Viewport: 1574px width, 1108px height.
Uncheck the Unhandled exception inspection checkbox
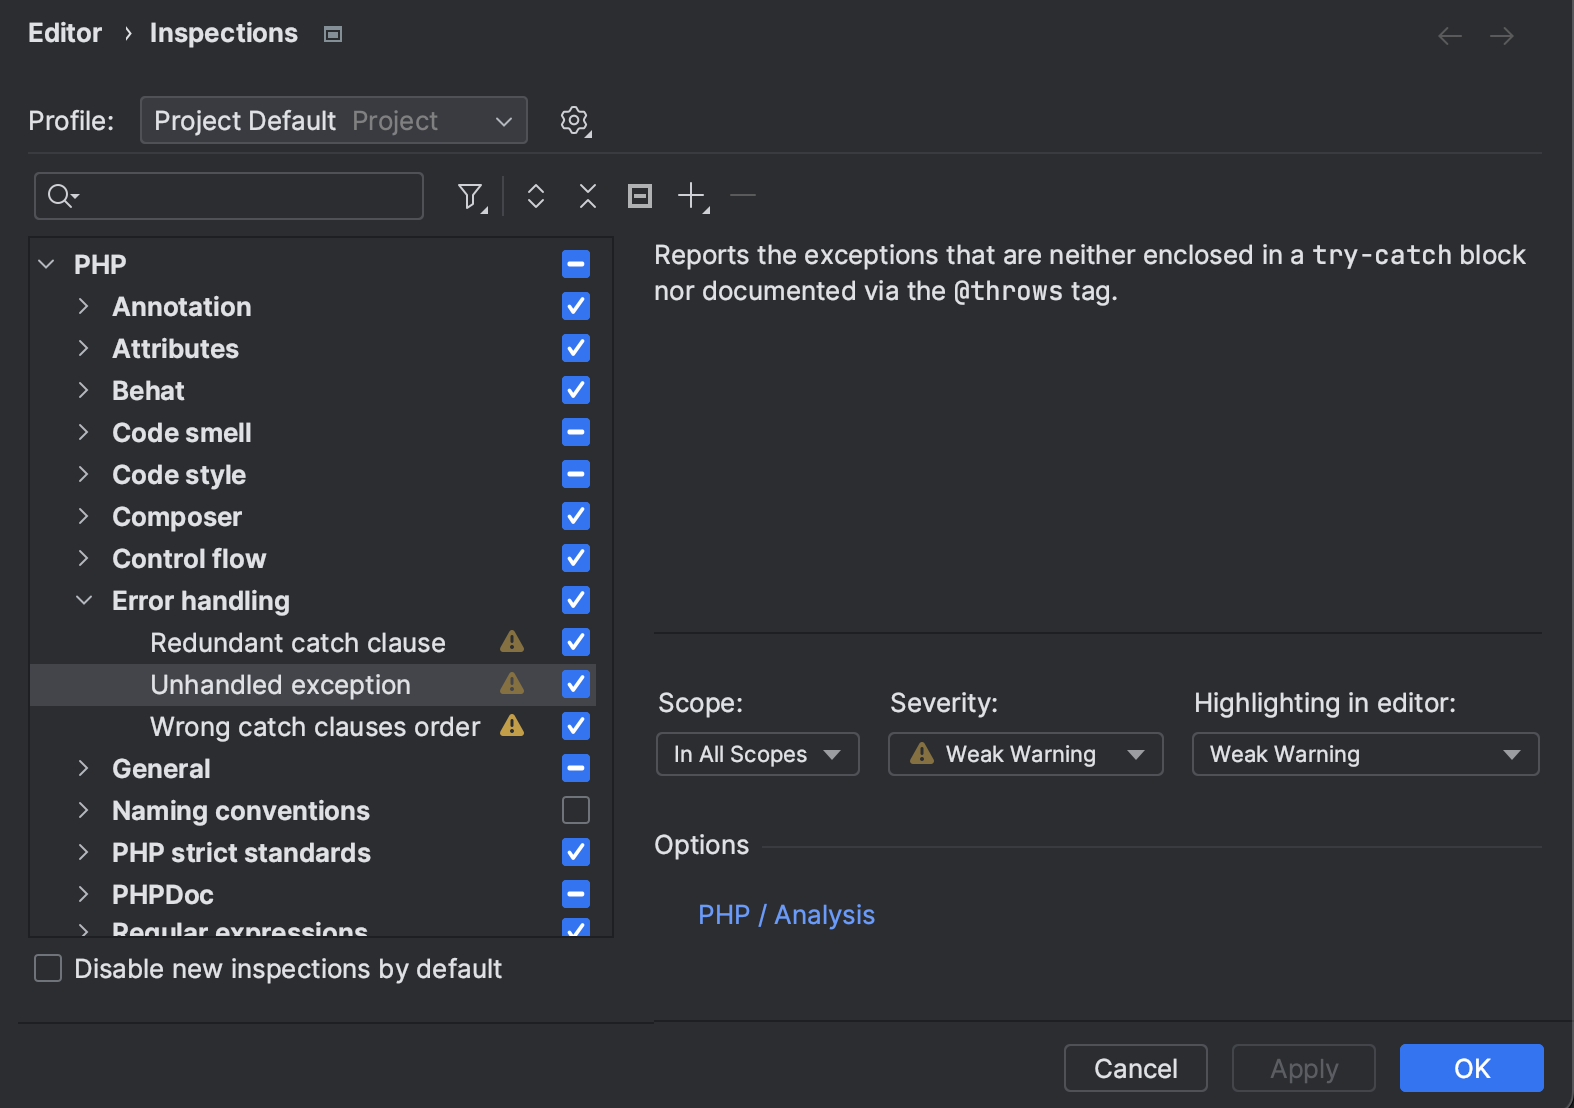pyautogui.click(x=576, y=684)
